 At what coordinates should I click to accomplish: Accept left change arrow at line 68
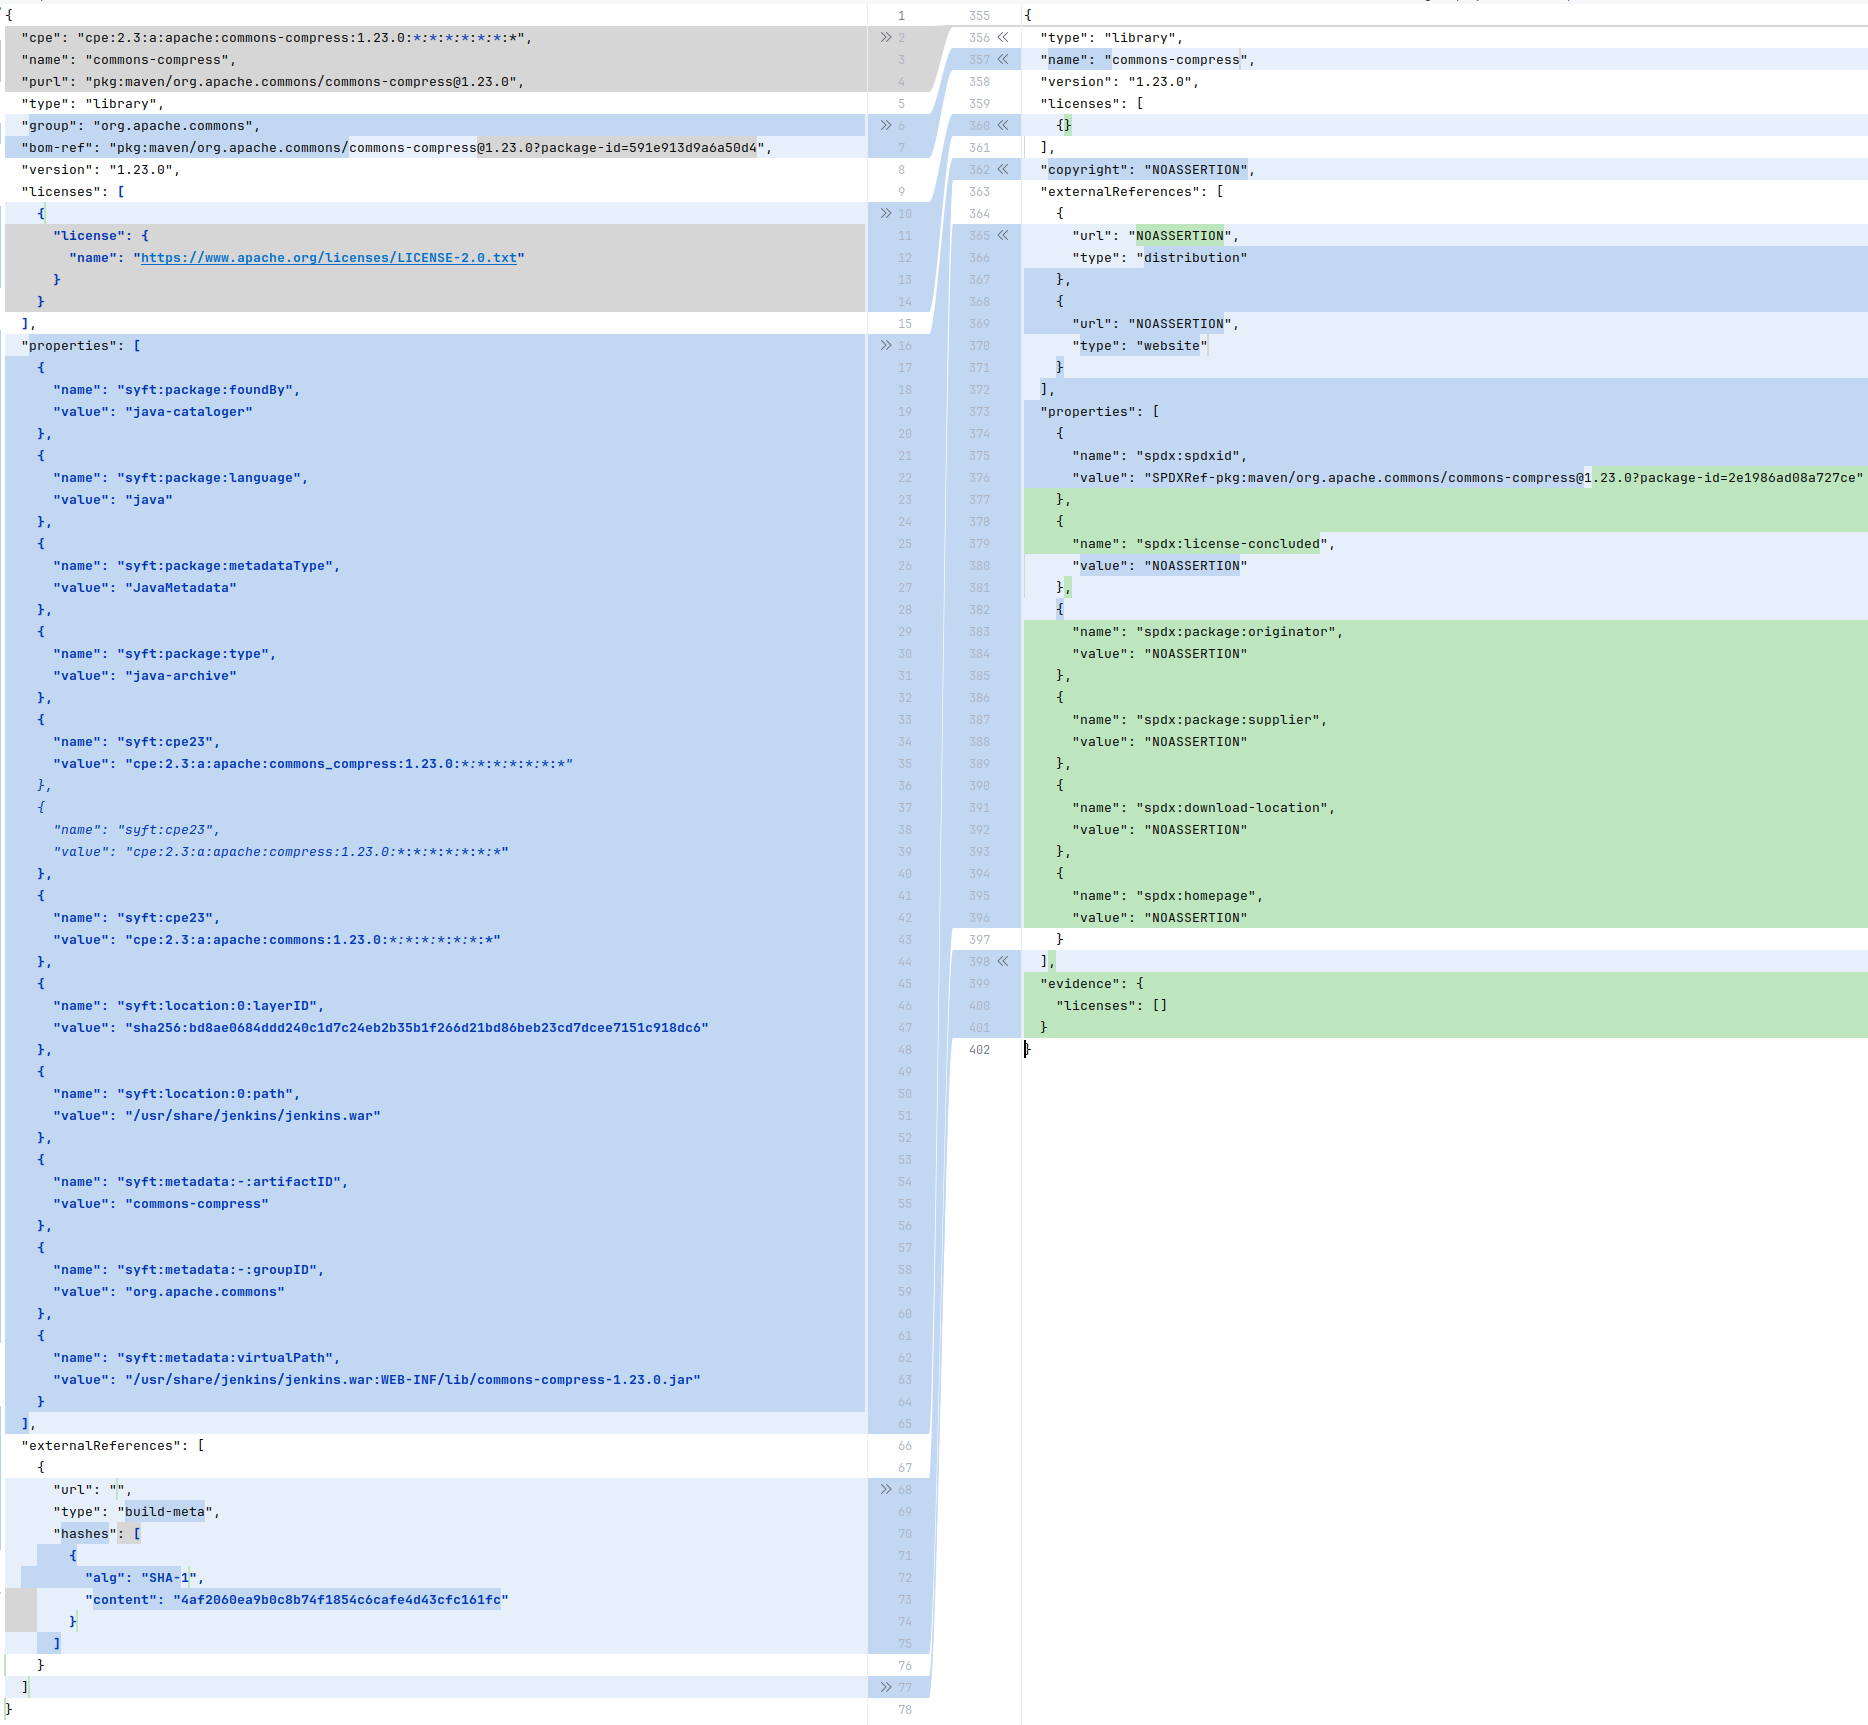pyautogui.click(x=885, y=1490)
